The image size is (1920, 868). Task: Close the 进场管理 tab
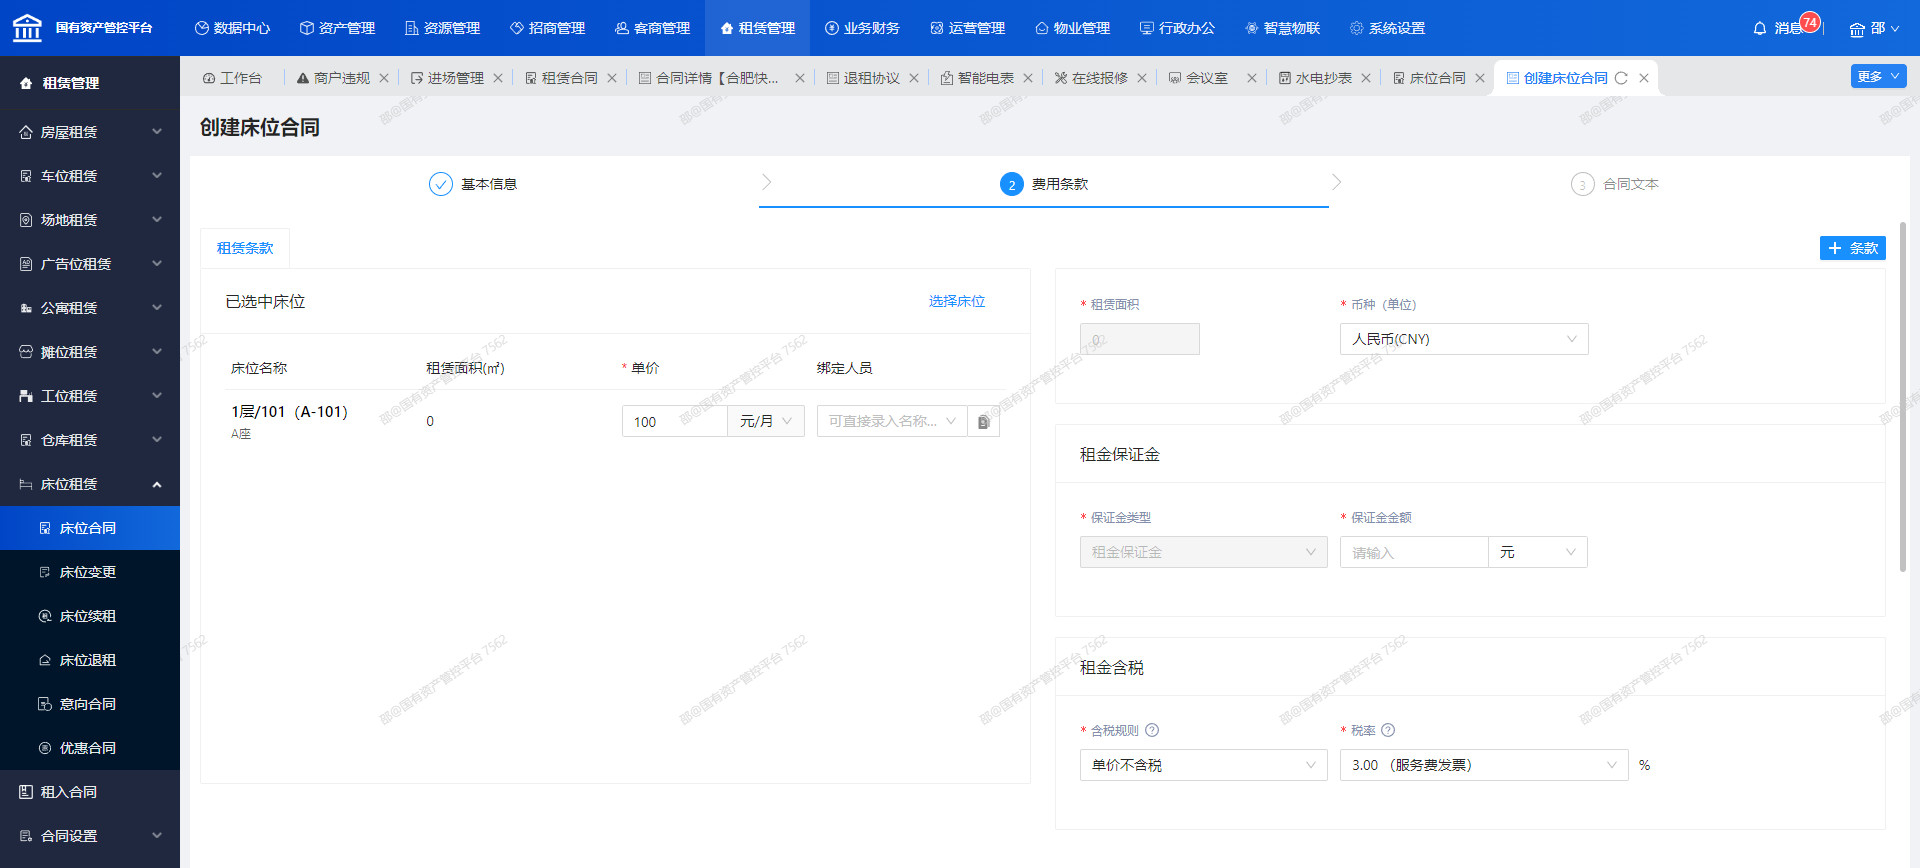click(x=498, y=78)
